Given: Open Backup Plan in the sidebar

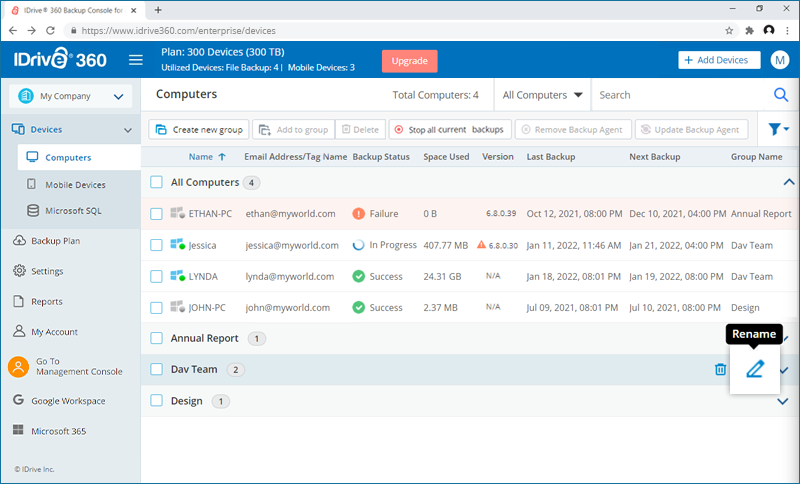Looking at the screenshot, I should pyautogui.click(x=55, y=241).
